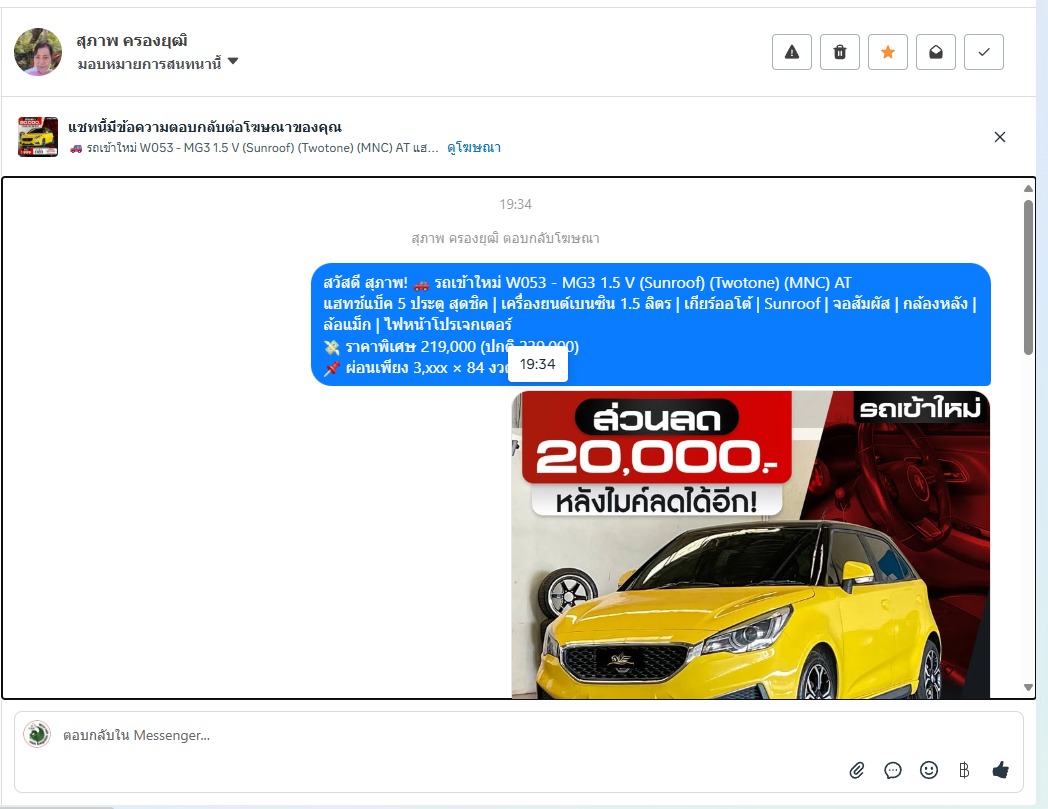
Task: Click the page avatar beside reply field
Action: pyautogui.click(x=37, y=734)
